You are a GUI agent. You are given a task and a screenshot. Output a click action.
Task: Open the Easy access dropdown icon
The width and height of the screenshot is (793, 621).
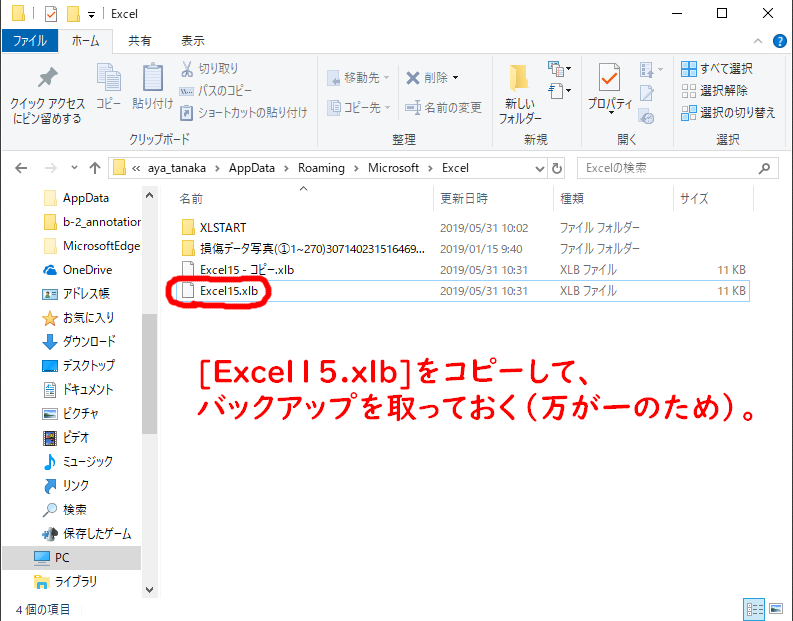click(559, 91)
